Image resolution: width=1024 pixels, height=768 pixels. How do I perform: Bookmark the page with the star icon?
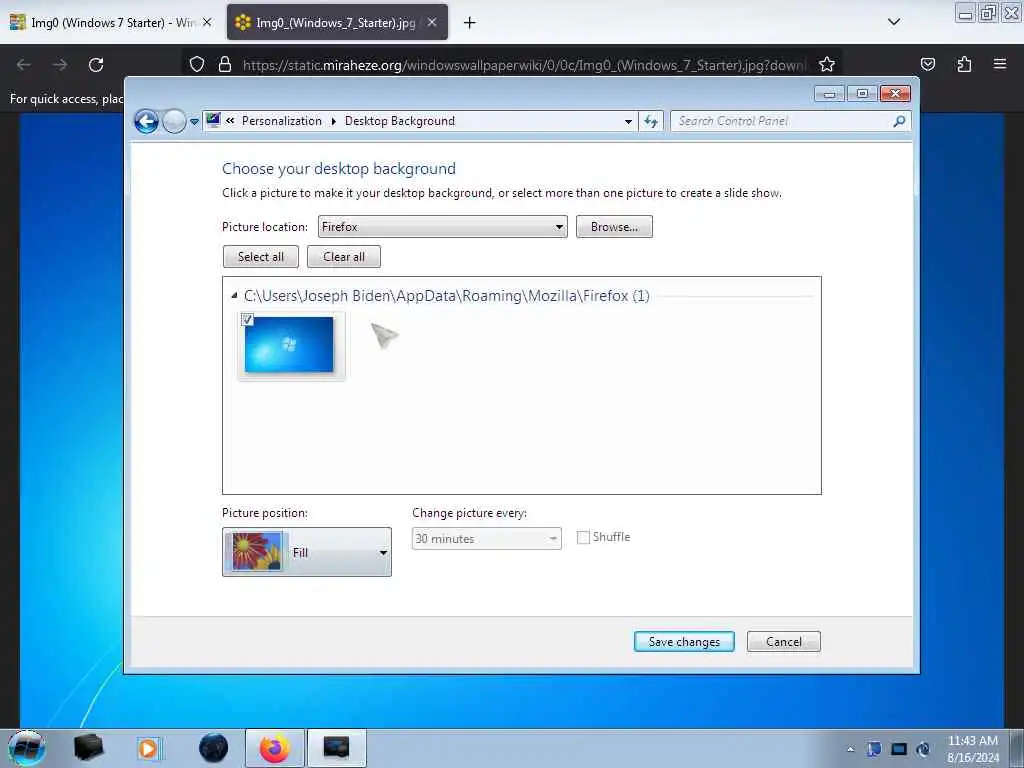827,65
